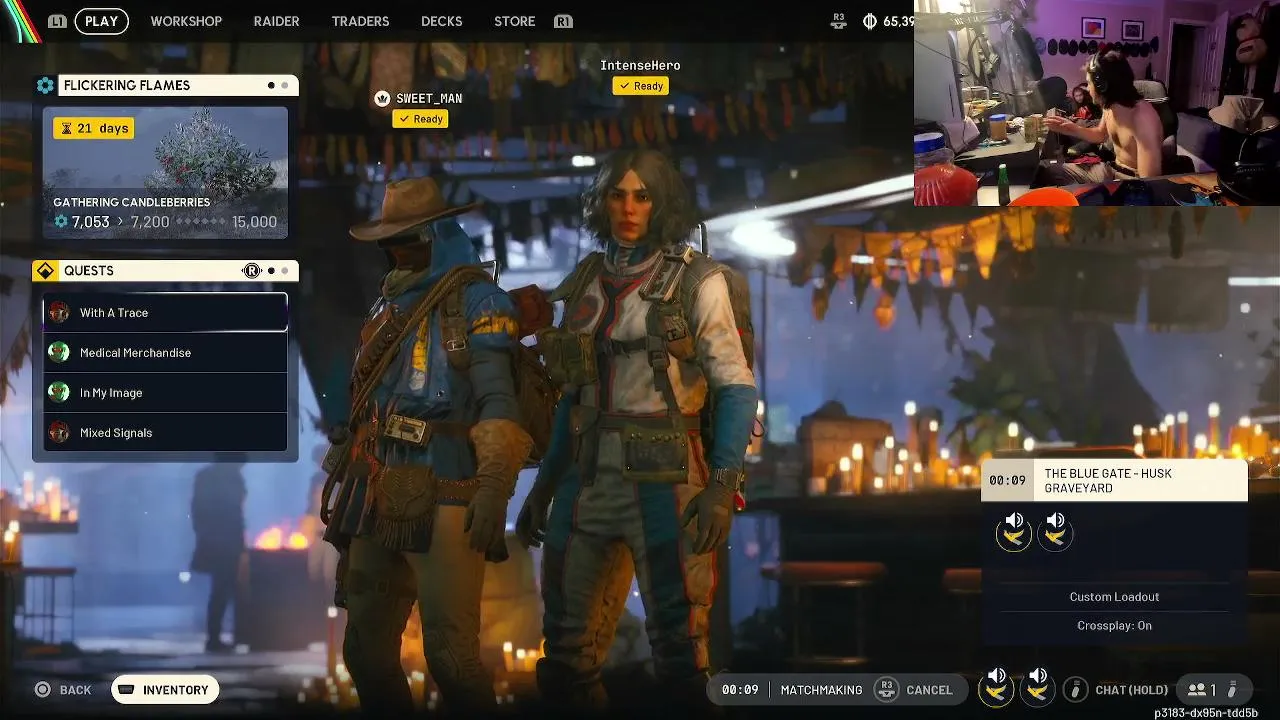The width and height of the screenshot is (1280, 720).
Task: Click the 7,200 next milestone value
Action: click(x=150, y=222)
